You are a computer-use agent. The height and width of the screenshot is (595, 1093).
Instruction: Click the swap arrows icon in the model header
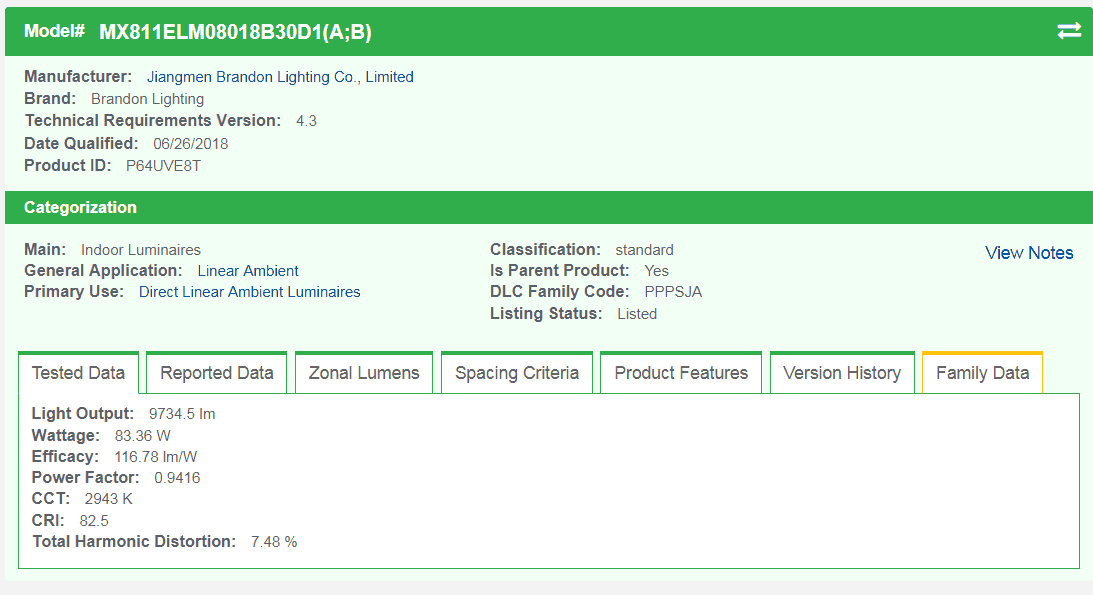click(1069, 31)
